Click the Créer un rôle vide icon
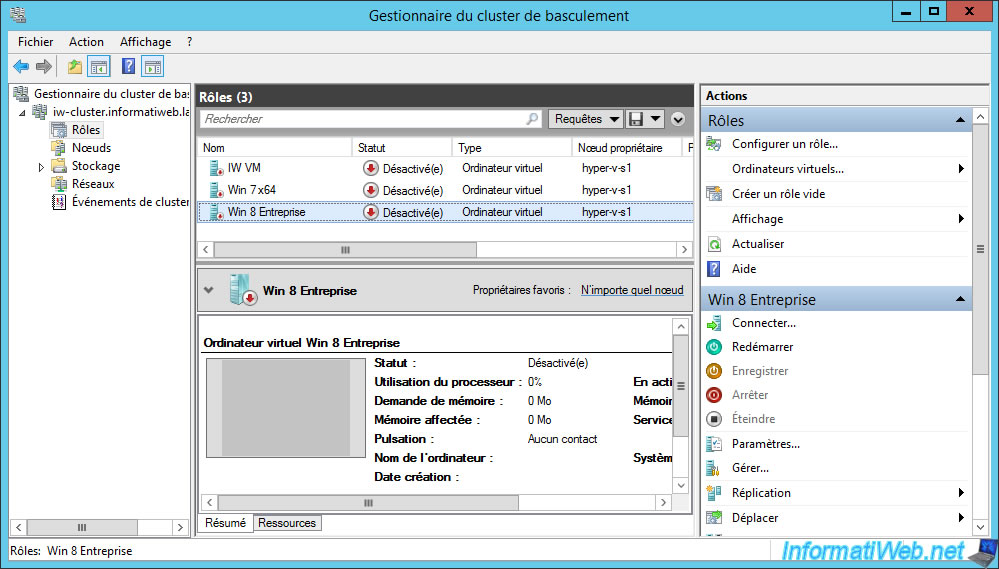The width and height of the screenshot is (999, 569). pos(714,194)
